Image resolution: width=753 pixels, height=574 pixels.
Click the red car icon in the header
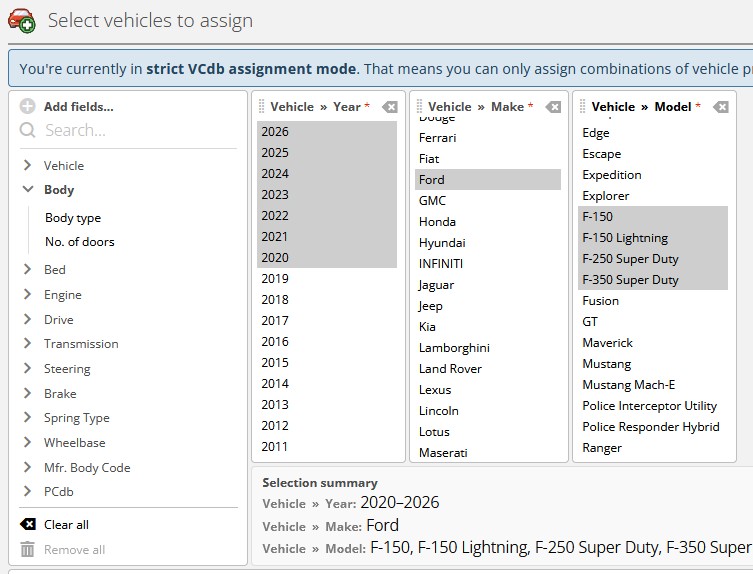[x=22, y=20]
